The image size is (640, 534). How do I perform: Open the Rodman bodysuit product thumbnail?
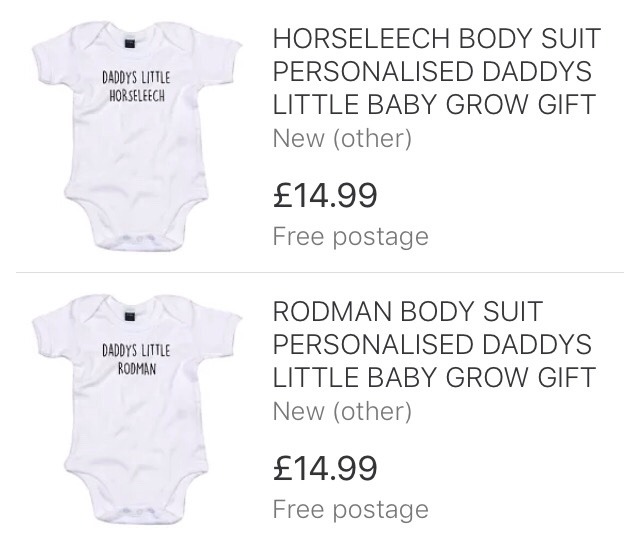pyautogui.click(x=136, y=405)
